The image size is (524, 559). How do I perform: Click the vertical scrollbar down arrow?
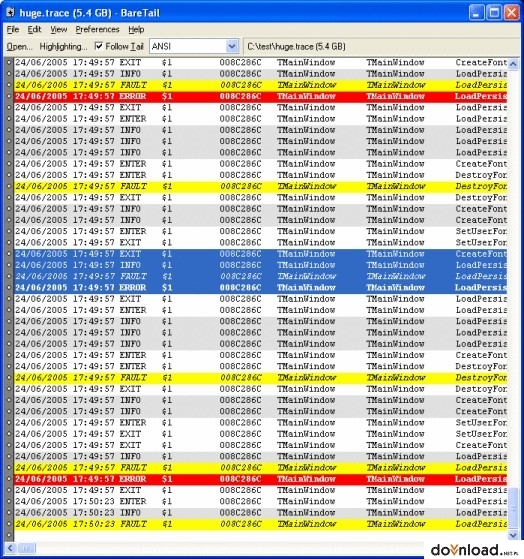pyautogui.click(x=513, y=535)
